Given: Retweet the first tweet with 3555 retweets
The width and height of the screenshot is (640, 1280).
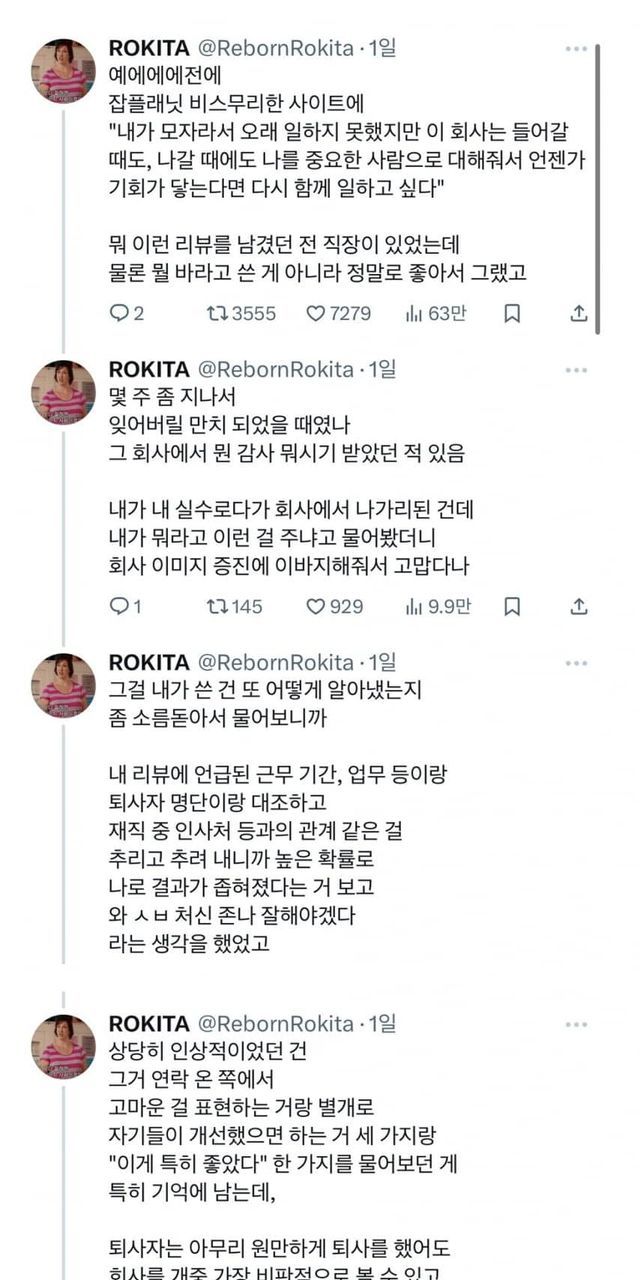Looking at the screenshot, I should [216, 313].
